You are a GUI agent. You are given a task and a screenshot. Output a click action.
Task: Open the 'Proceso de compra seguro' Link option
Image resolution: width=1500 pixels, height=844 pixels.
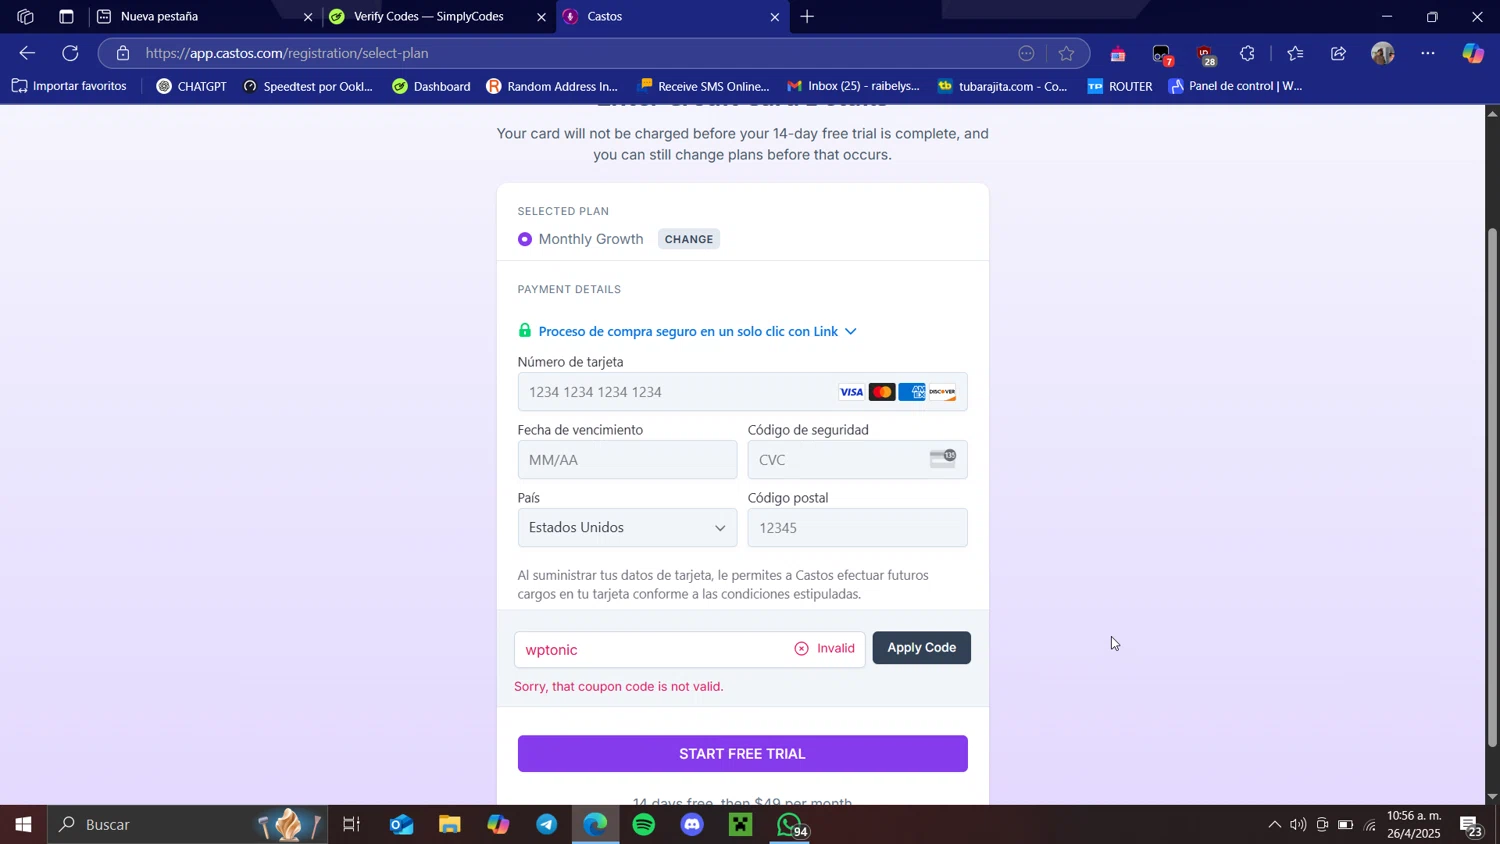tap(688, 331)
